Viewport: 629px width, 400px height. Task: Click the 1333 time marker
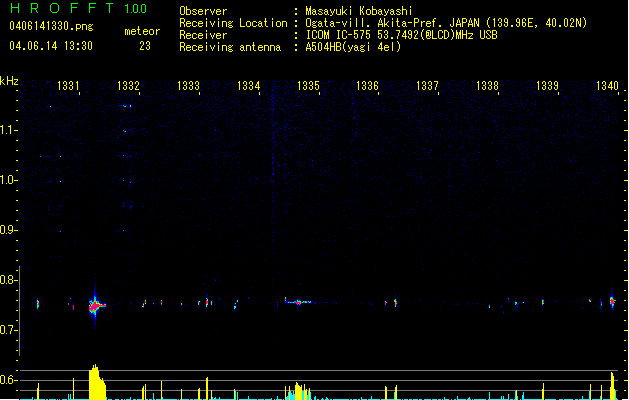[188, 85]
